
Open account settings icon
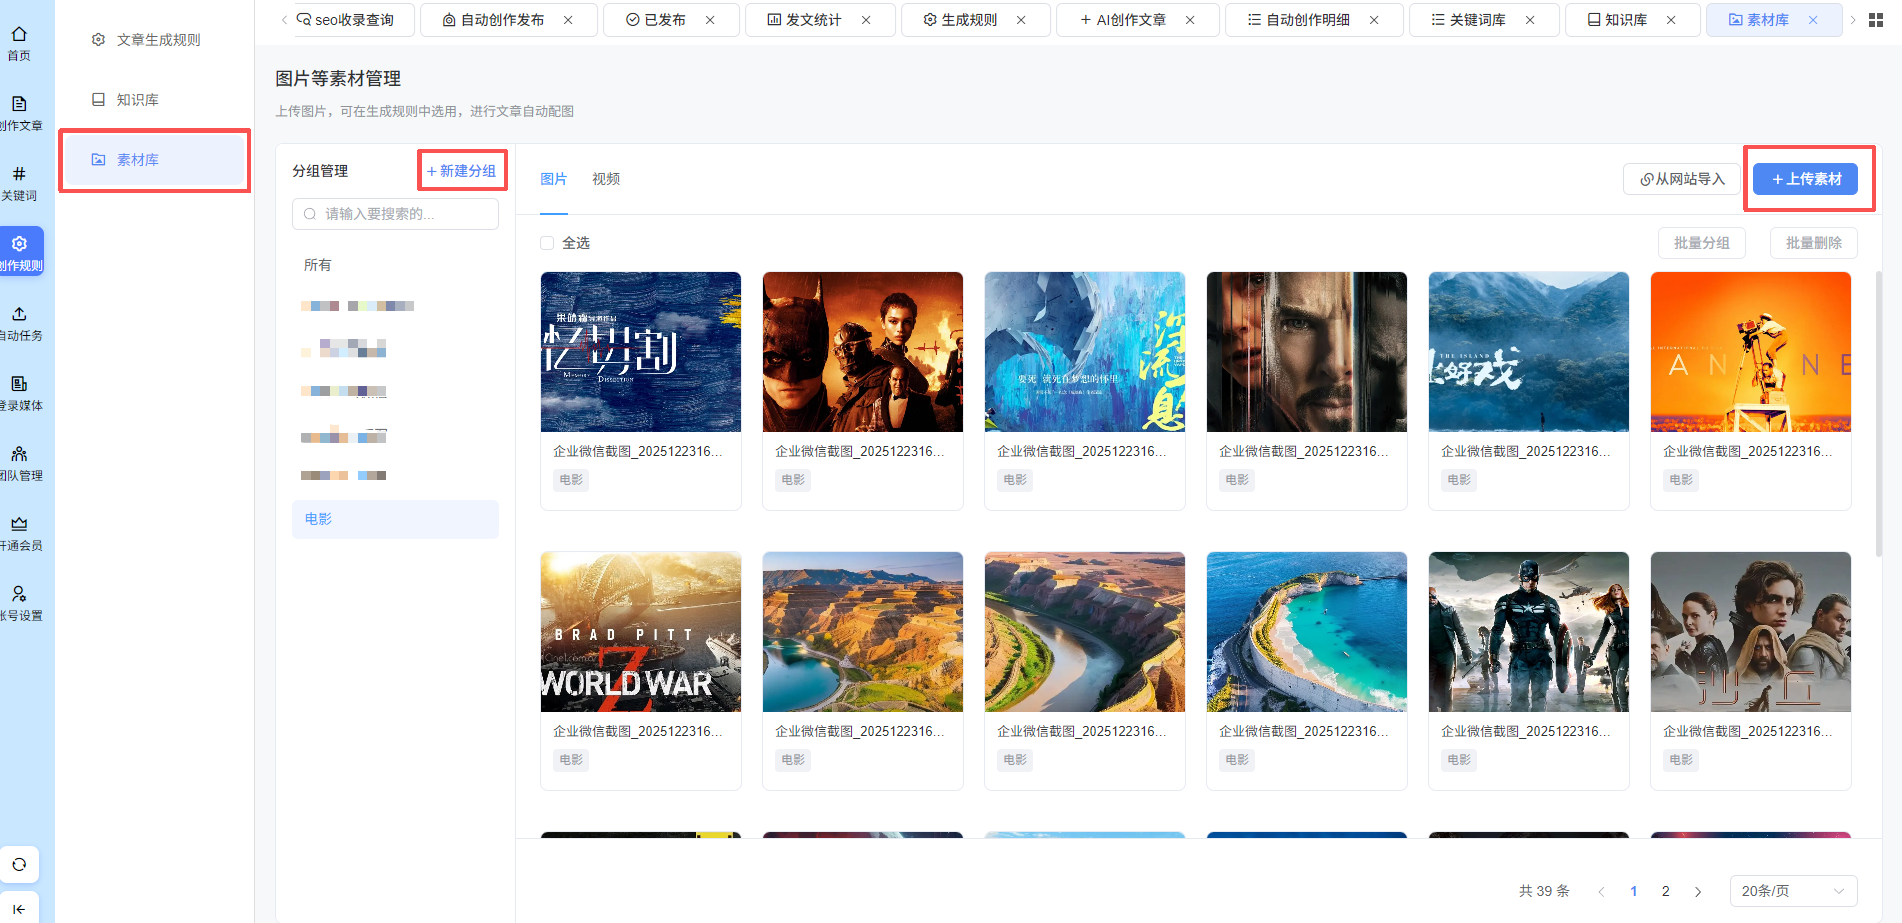[x=19, y=595]
